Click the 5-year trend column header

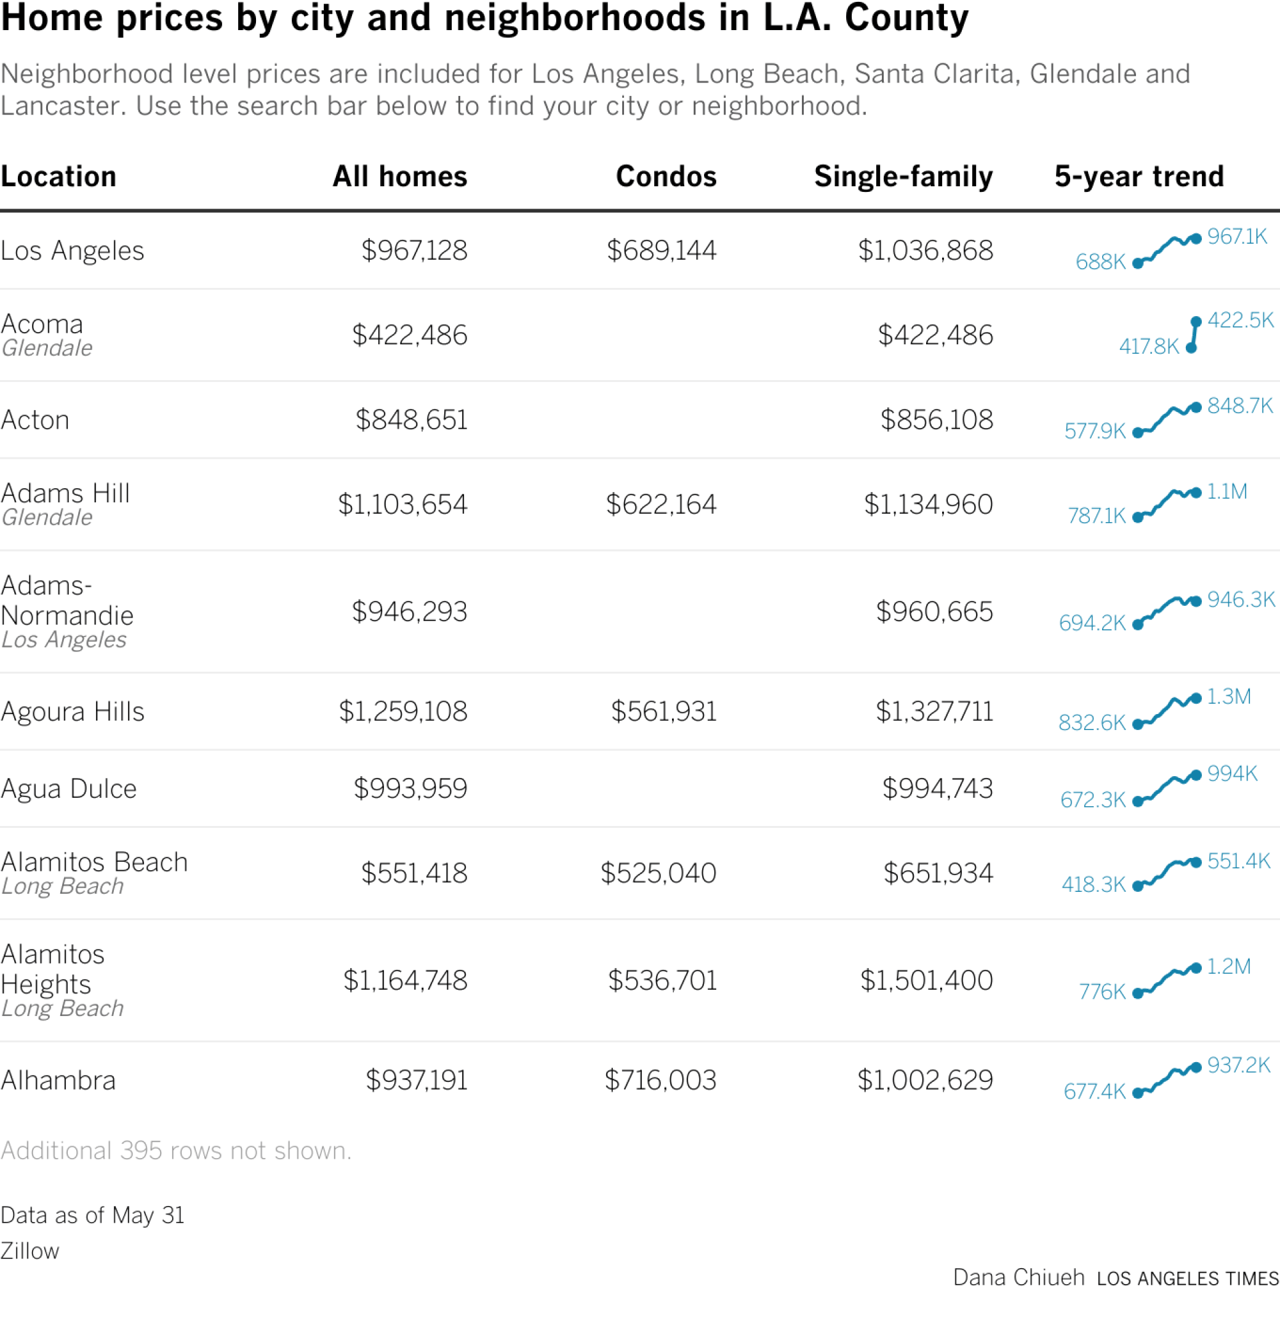pyautogui.click(x=1139, y=177)
